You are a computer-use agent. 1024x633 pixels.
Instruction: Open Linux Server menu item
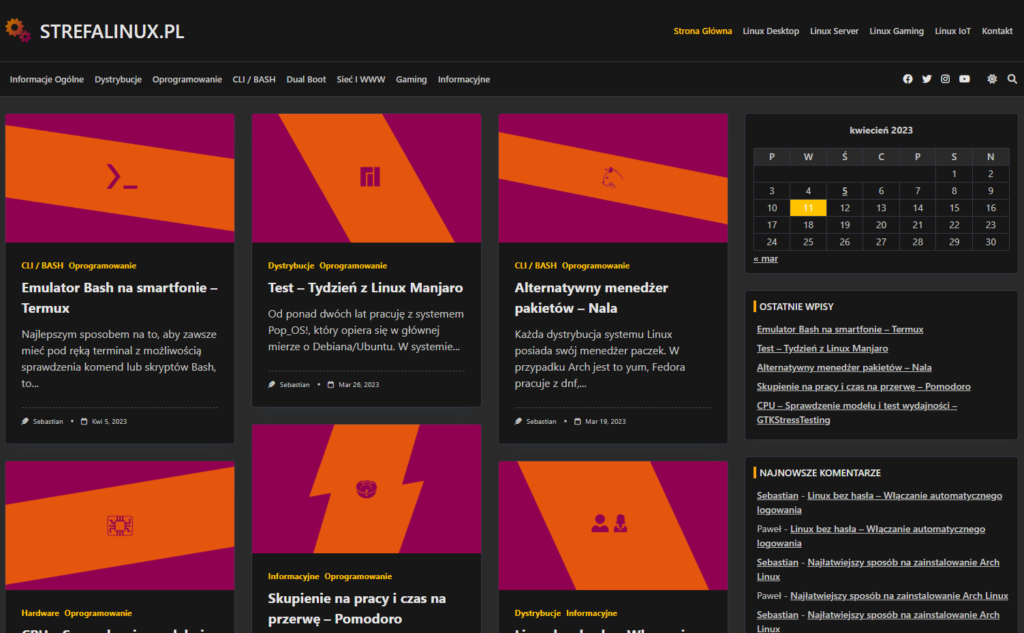point(834,31)
